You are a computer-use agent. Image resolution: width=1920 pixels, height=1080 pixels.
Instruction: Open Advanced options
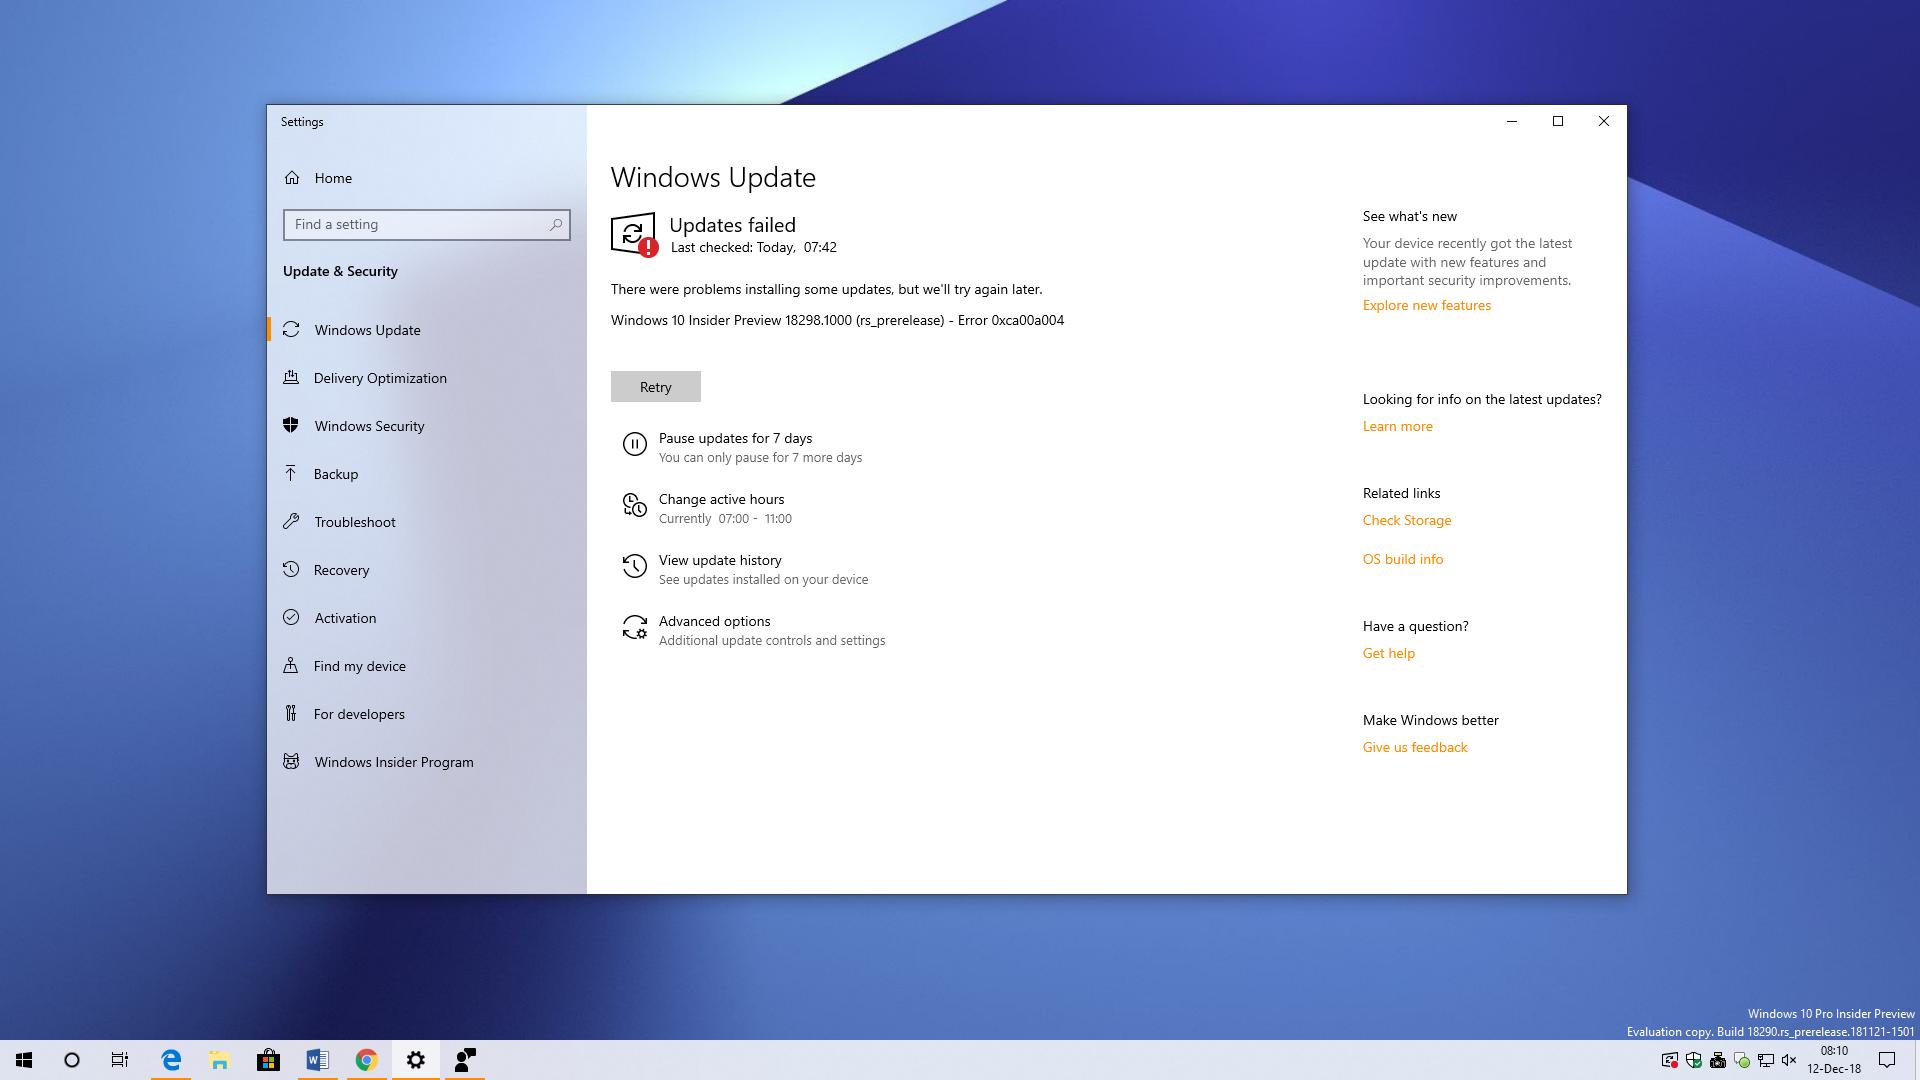point(714,622)
